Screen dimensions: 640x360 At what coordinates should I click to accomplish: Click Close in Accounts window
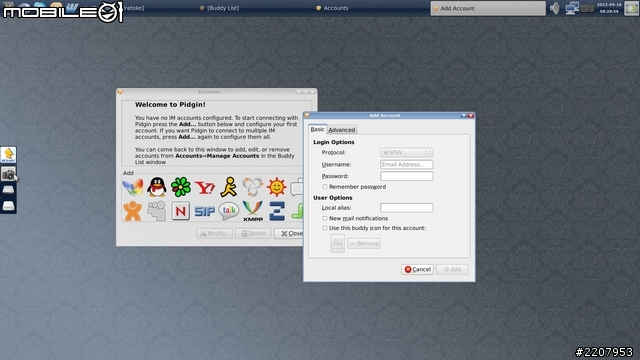click(x=289, y=233)
